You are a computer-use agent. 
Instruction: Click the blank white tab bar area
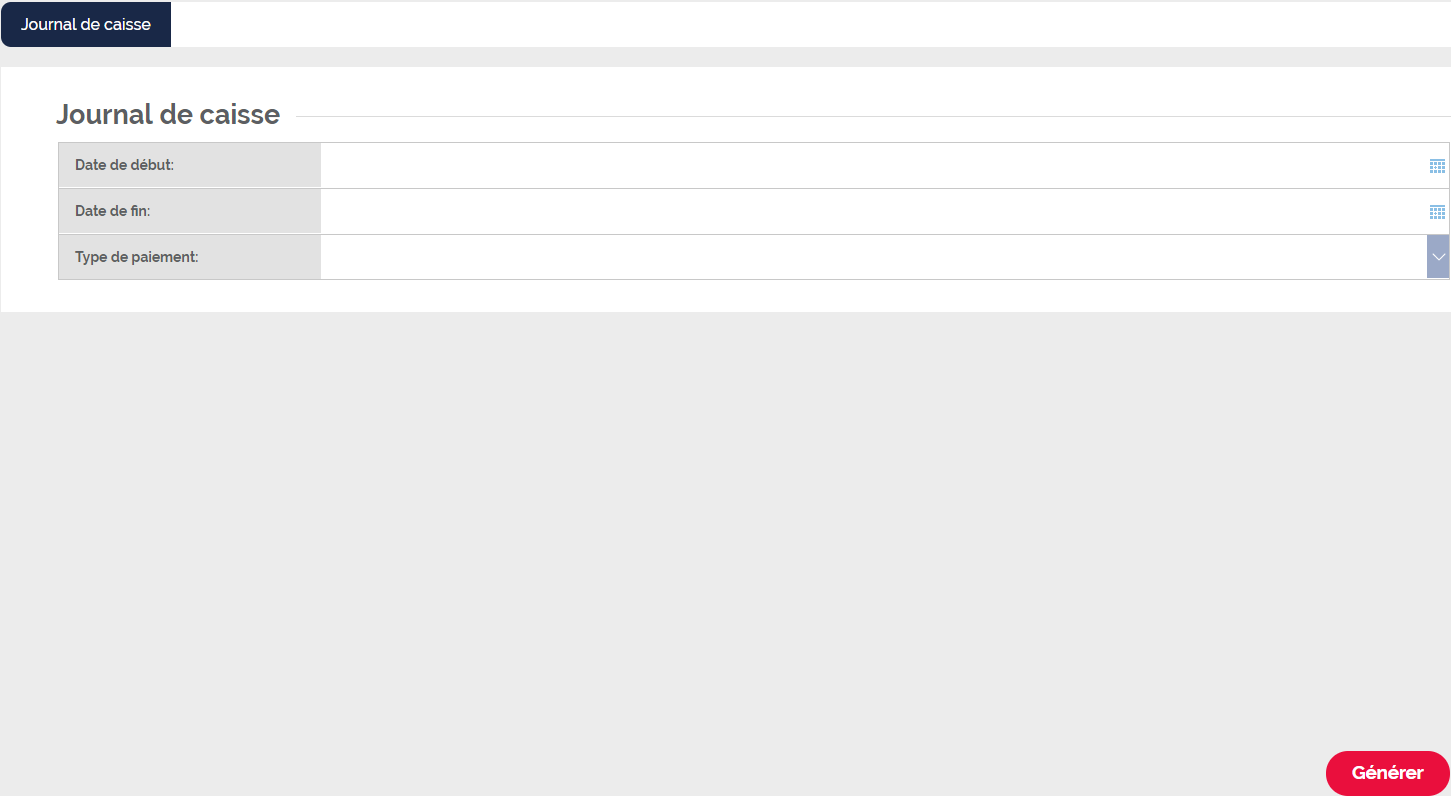click(x=810, y=24)
